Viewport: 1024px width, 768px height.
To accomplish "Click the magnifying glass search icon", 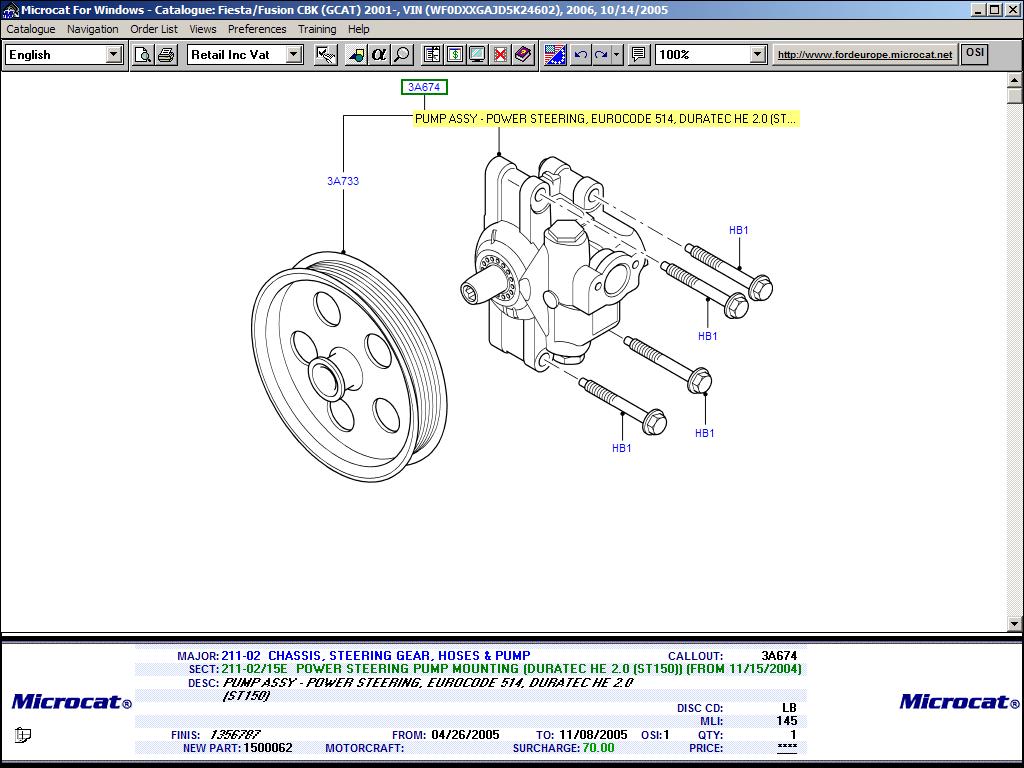I will pos(402,55).
